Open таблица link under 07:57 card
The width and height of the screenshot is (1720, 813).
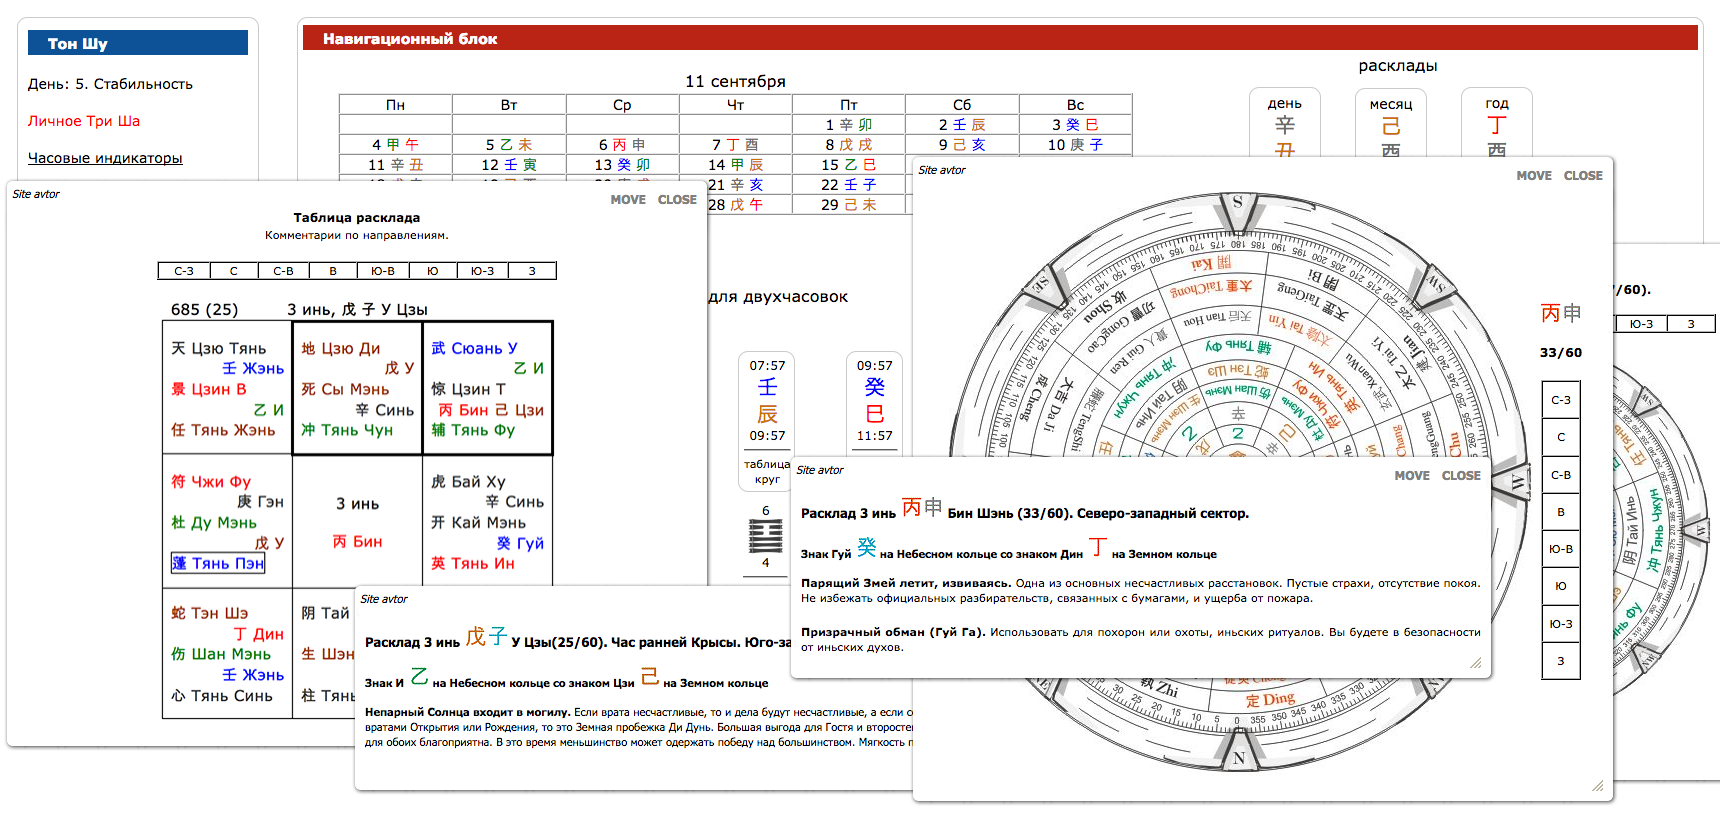click(x=767, y=464)
